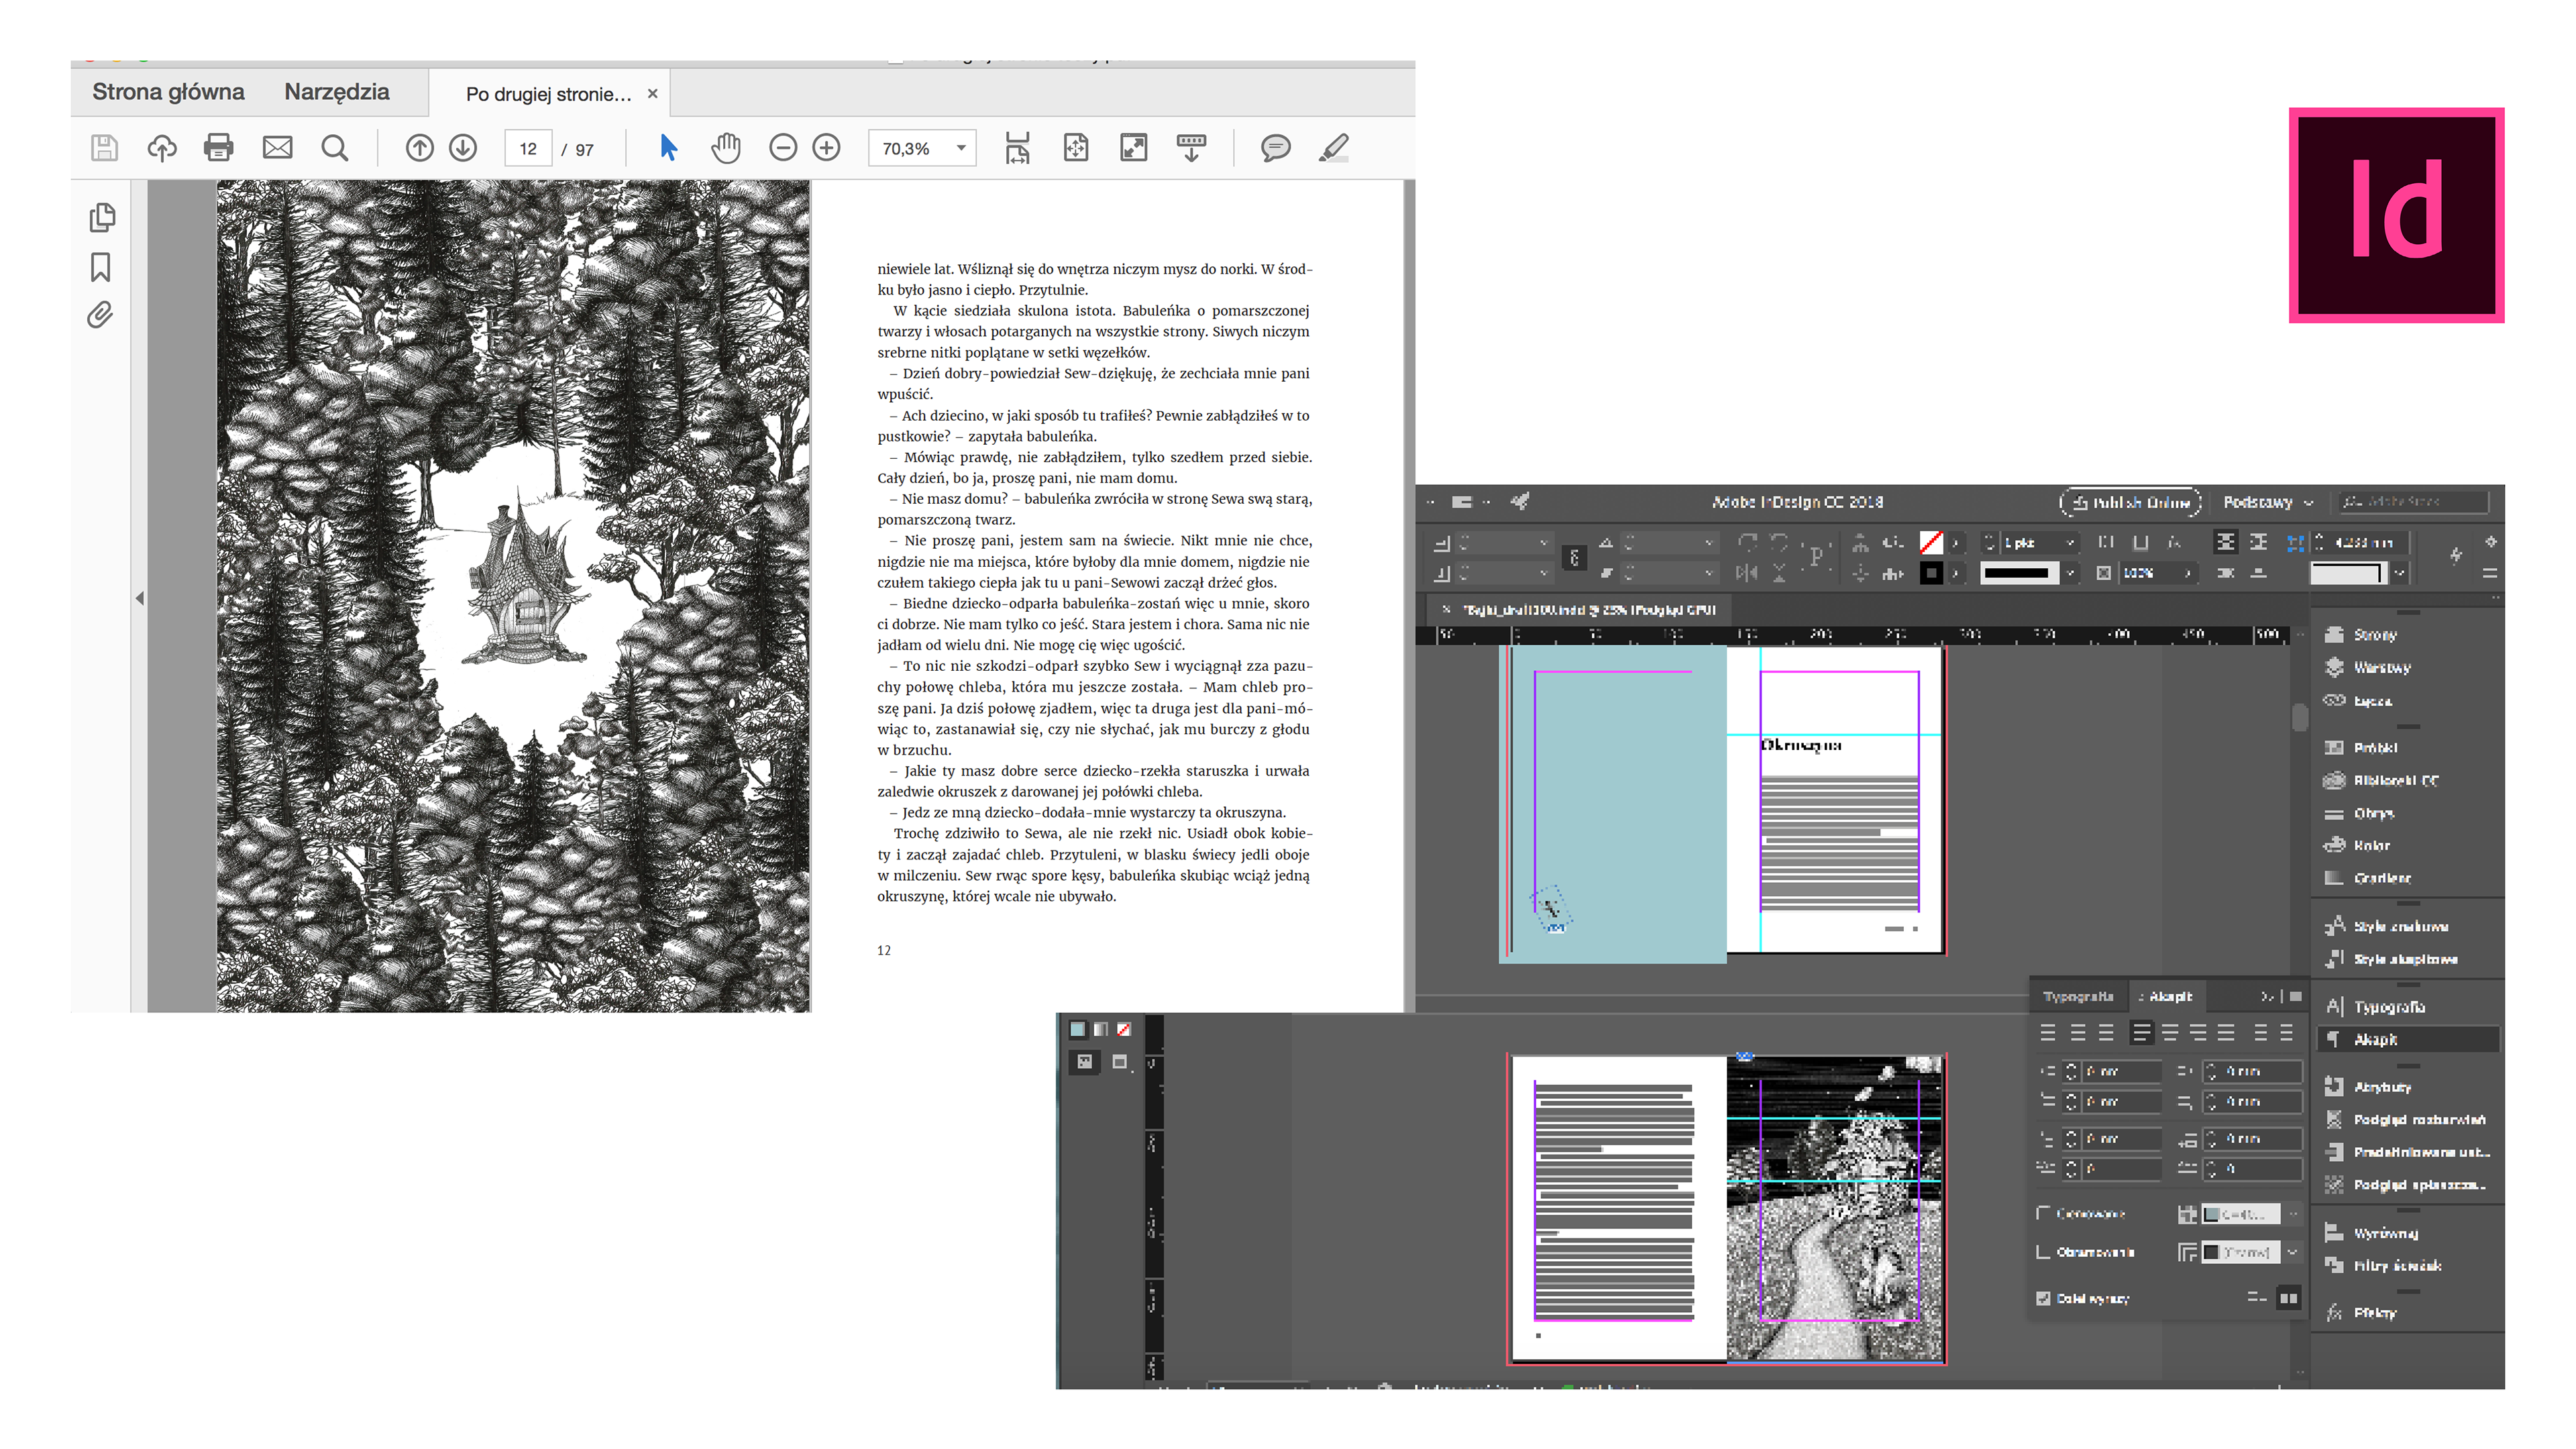Select the highlighter pen tool in Acrobat
Screen dimensions: 2576x1449
(x=1334, y=148)
